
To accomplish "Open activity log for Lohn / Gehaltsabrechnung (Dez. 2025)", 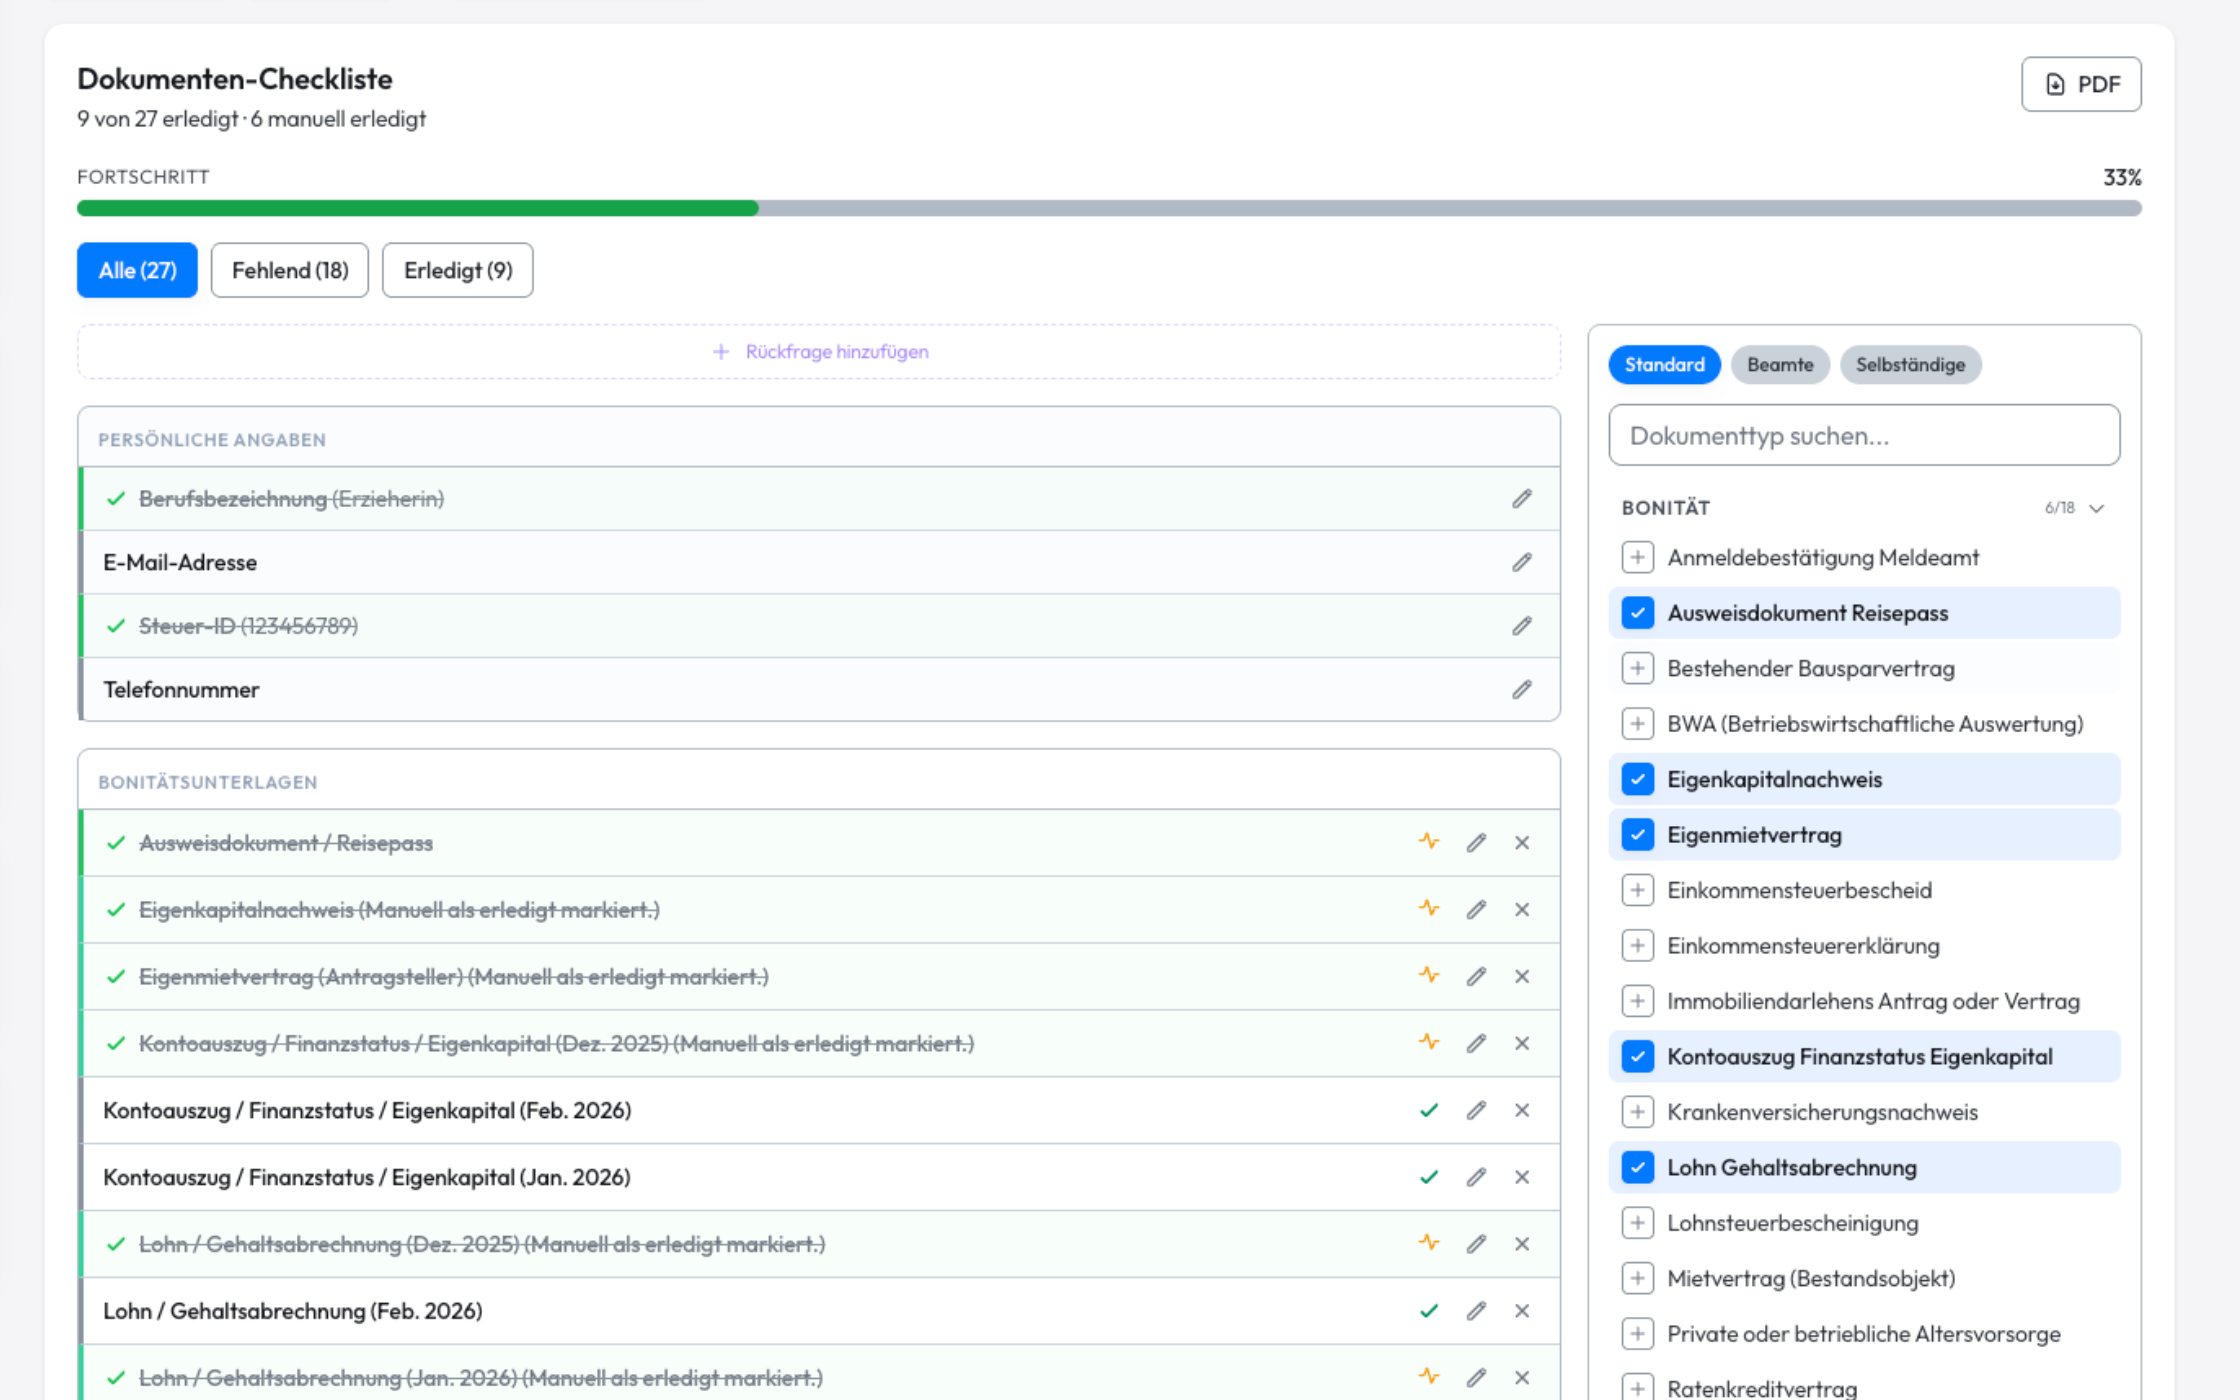I will tap(1428, 1244).
